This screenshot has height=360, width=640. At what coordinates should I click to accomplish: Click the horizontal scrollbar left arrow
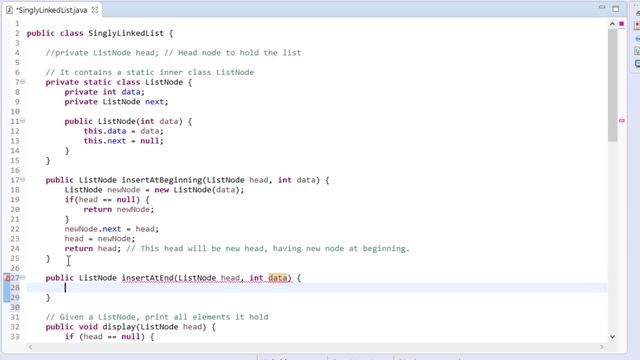[x=30, y=347]
